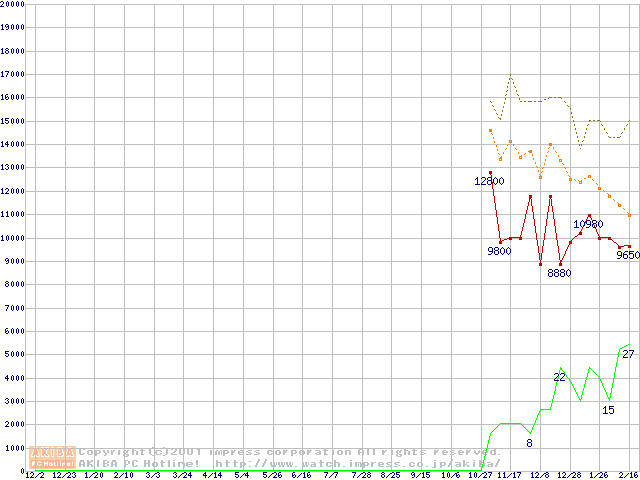640x480 pixels.
Task: Select the 9800 data label
Action: point(499,251)
